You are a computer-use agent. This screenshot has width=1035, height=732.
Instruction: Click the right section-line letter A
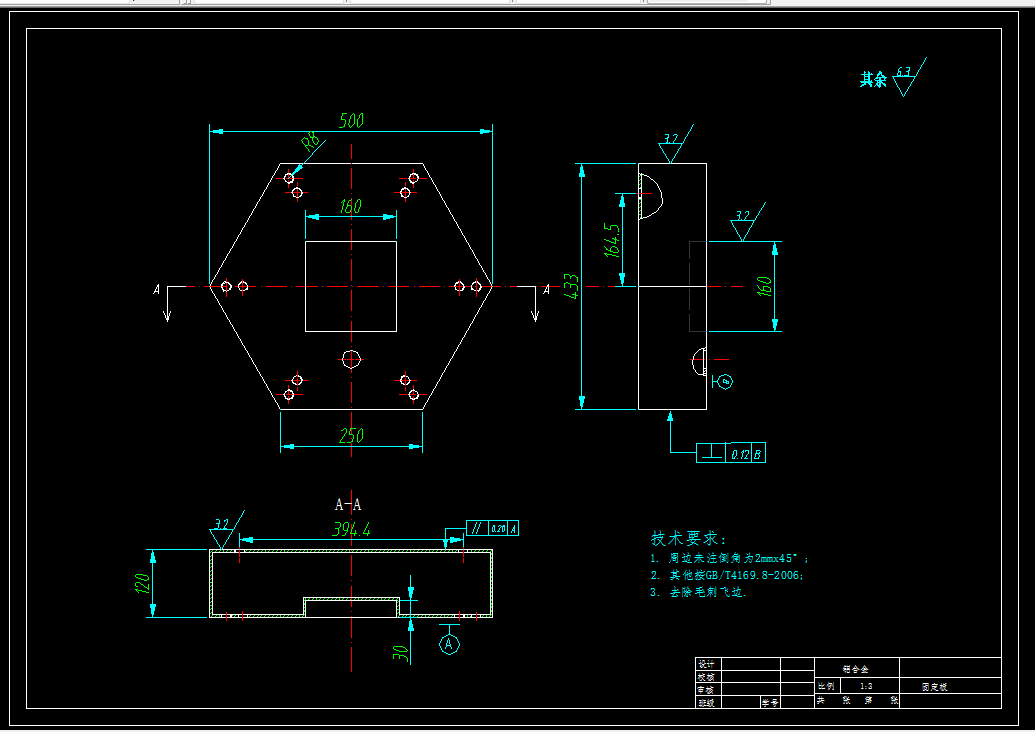click(546, 289)
